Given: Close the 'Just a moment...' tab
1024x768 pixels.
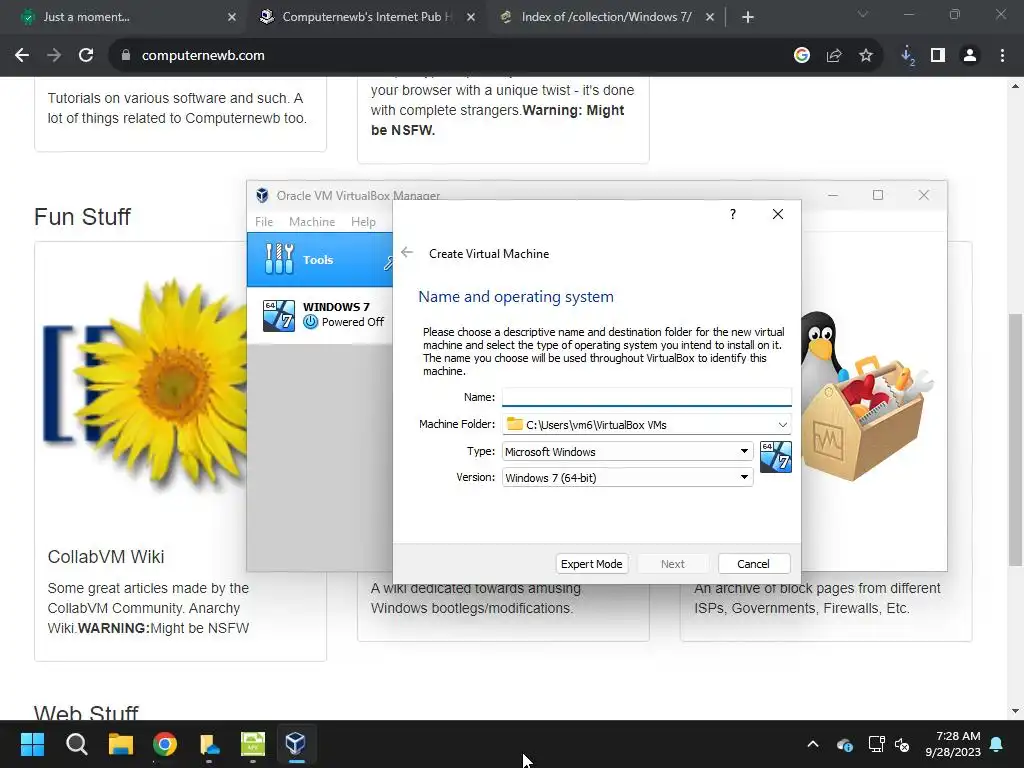Looking at the screenshot, I should pos(232,17).
